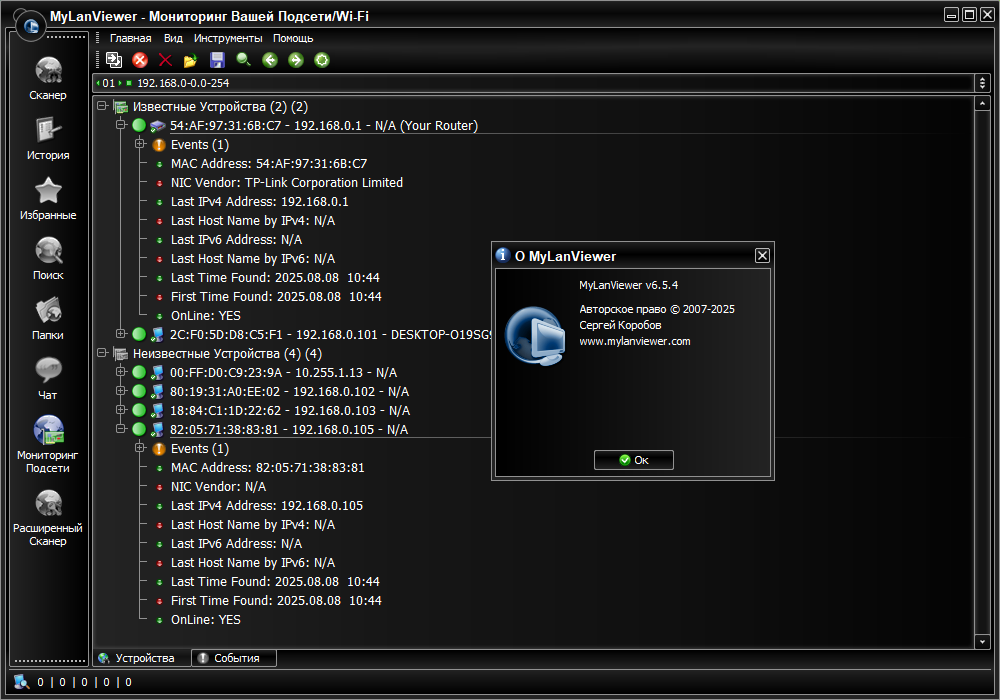Viewport: 1000px width, 700px height.
Task: Expand the 00:FF:D0:C9:23:9A device node
Action: point(121,372)
